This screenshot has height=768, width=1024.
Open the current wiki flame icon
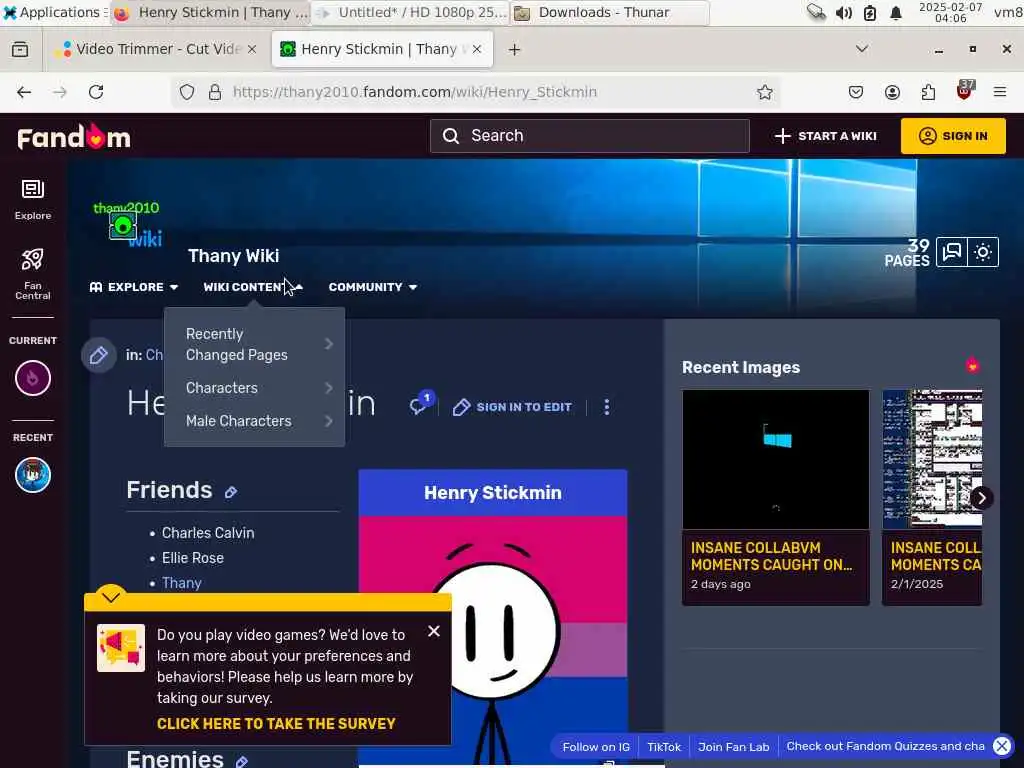point(33,378)
